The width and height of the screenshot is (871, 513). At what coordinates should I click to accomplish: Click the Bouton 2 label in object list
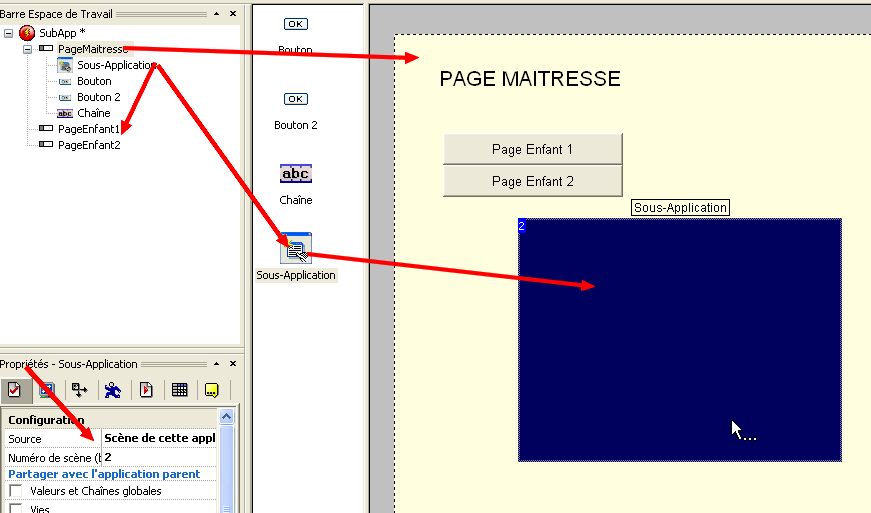pyautogui.click(x=296, y=125)
